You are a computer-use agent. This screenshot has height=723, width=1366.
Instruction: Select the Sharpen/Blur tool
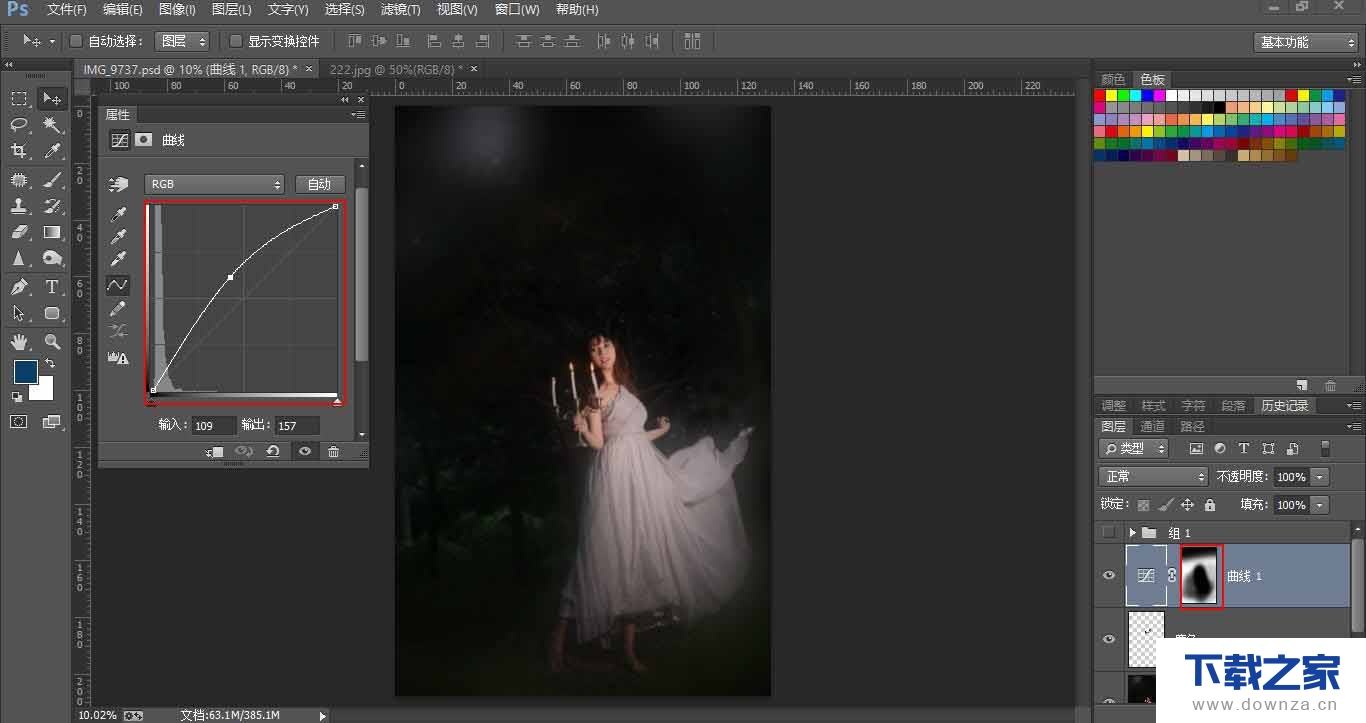[19, 258]
